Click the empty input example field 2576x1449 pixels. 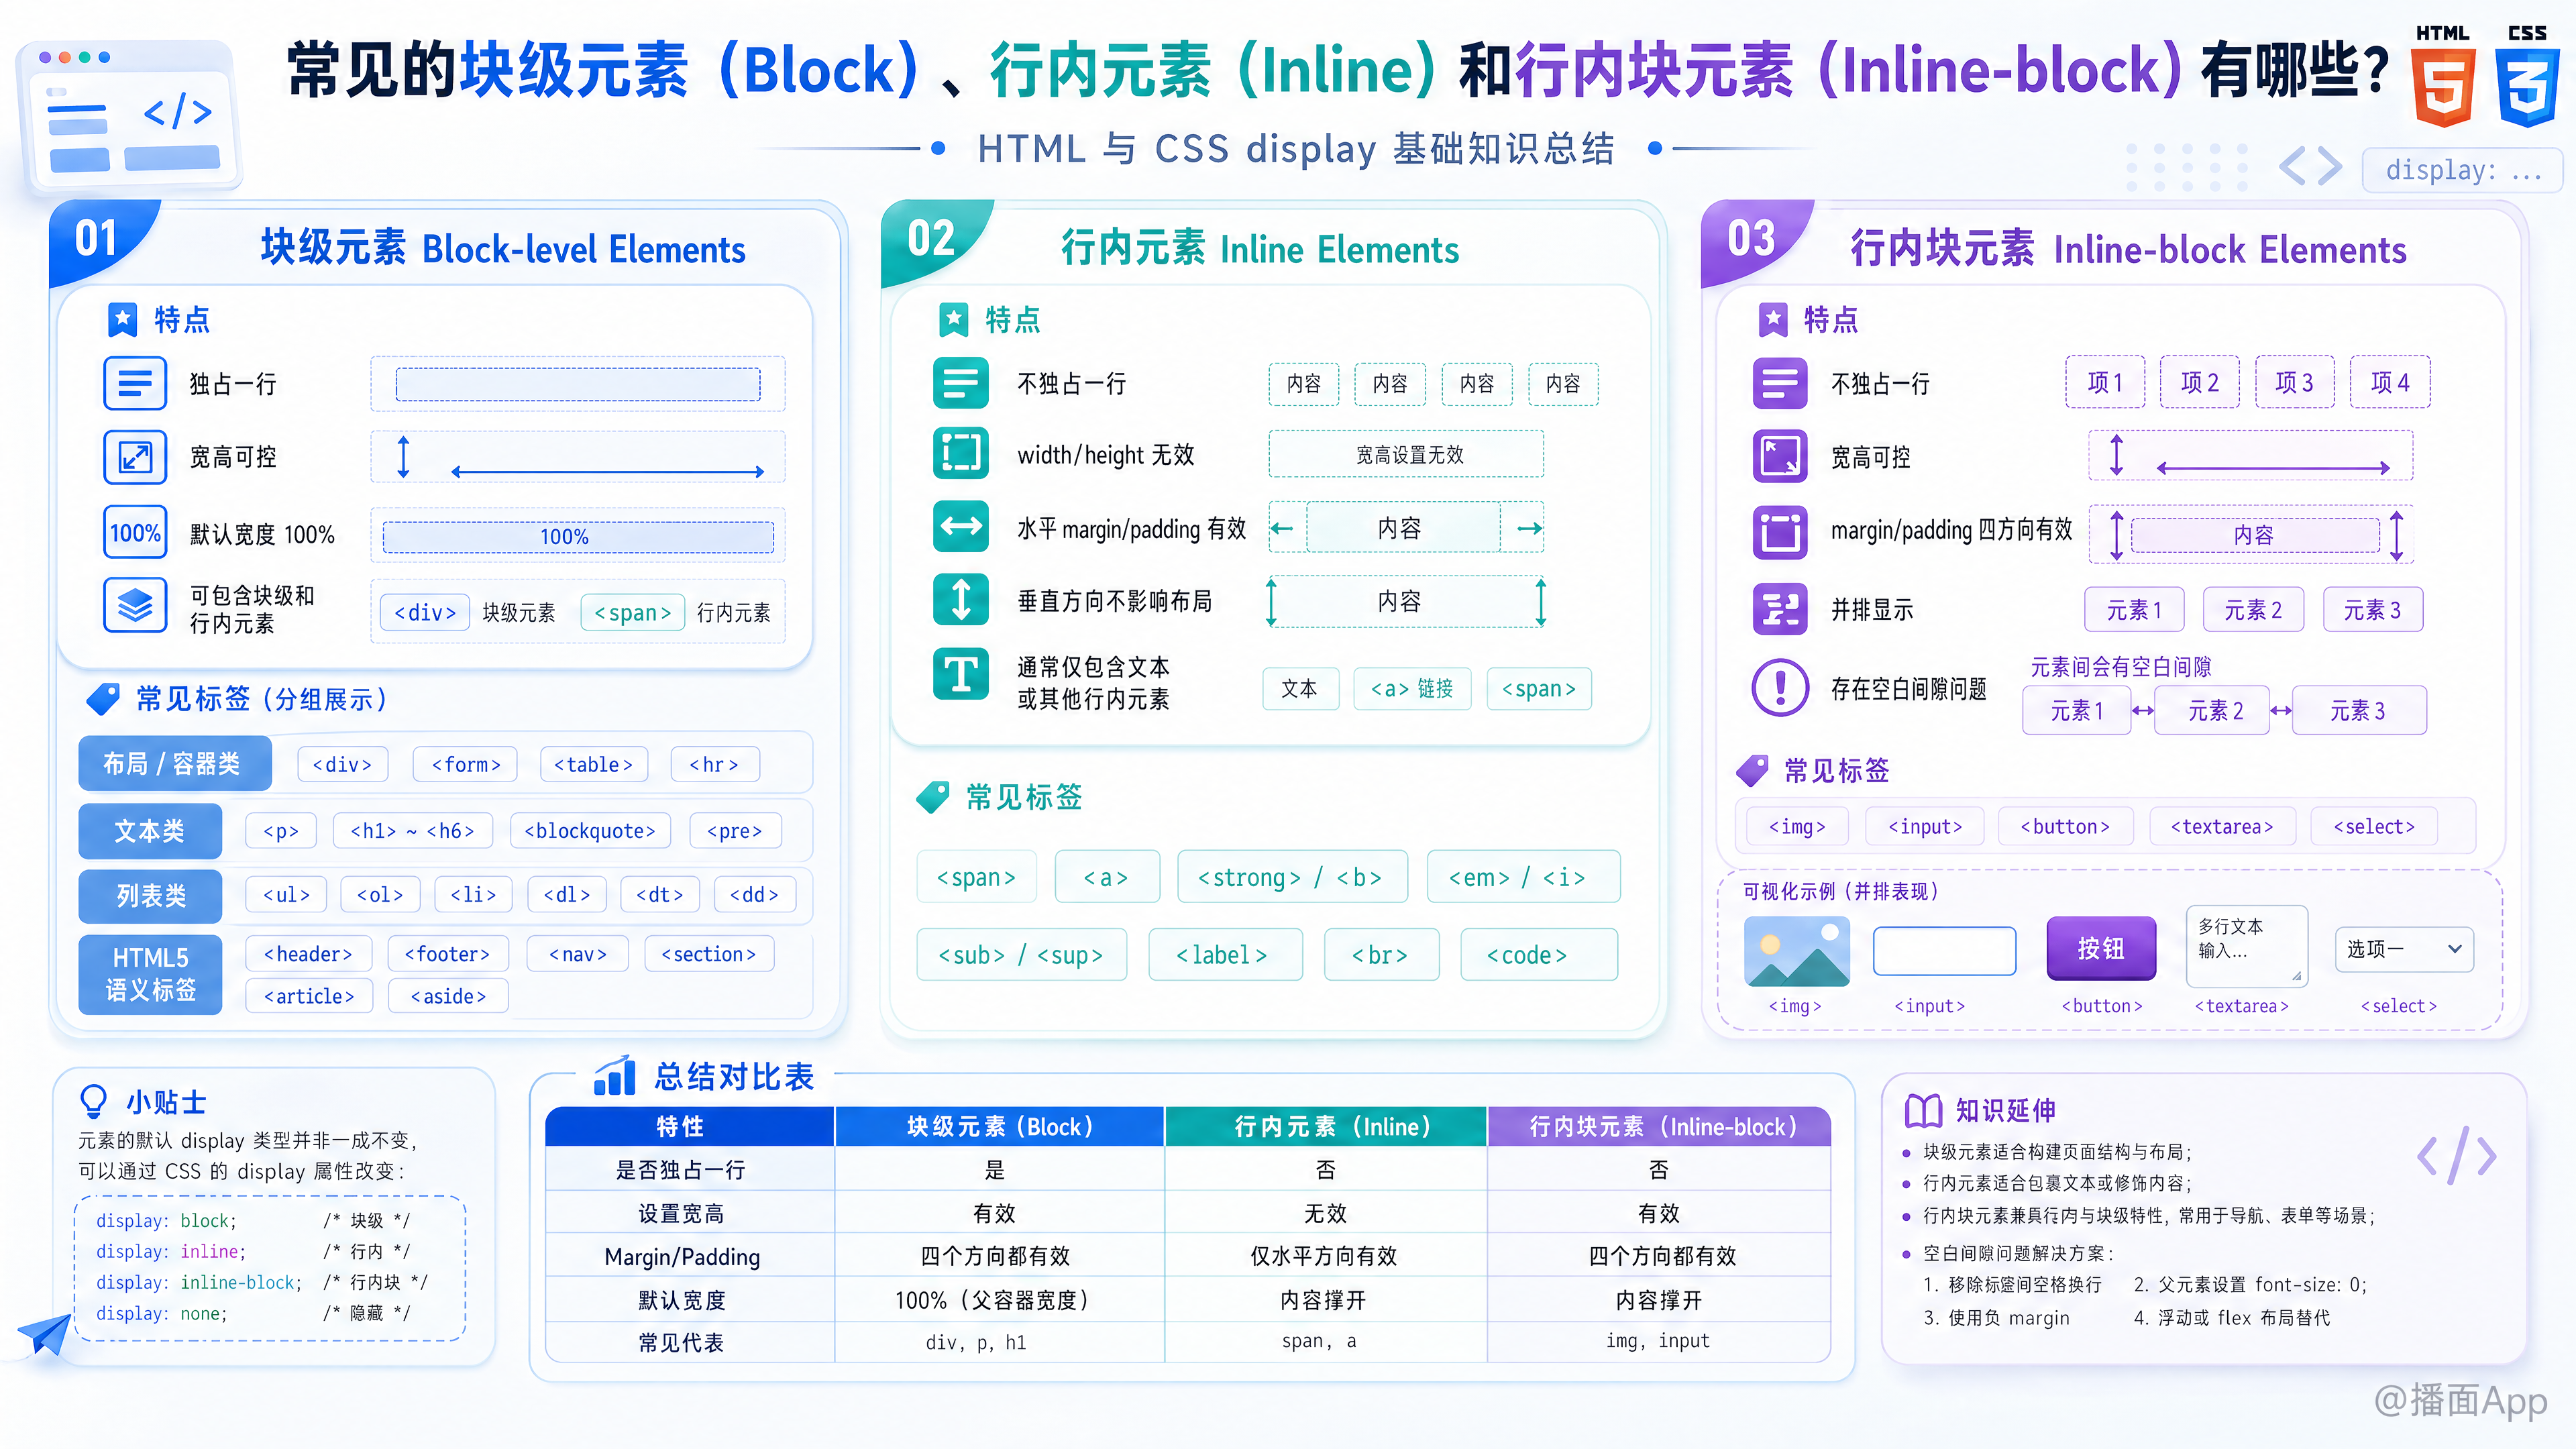coord(1944,950)
